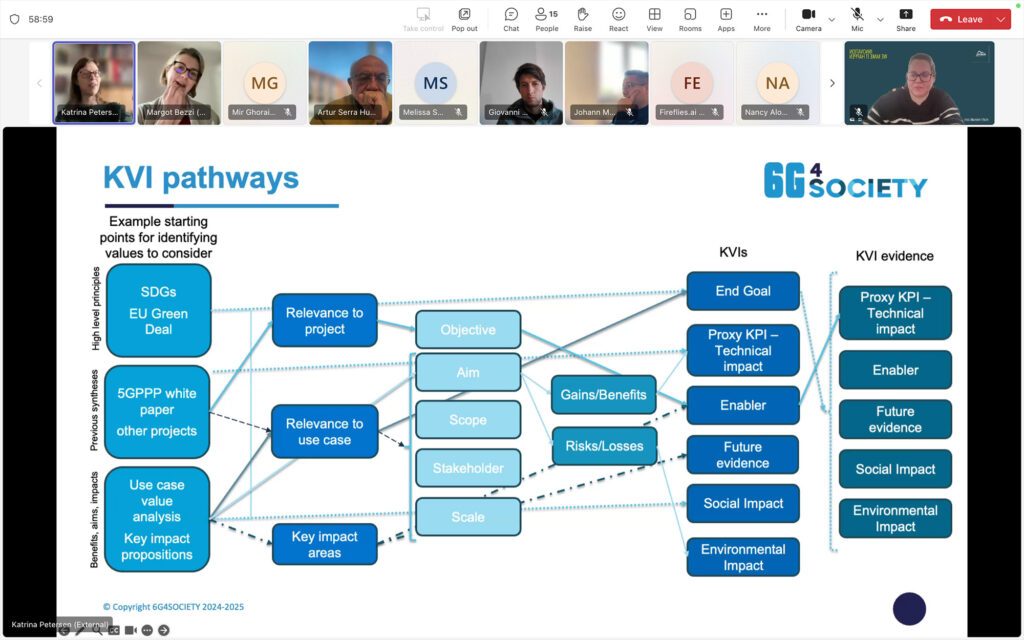This screenshot has width=1024, height=640.
Task: Open the React emoji picker
Action: 618,19
